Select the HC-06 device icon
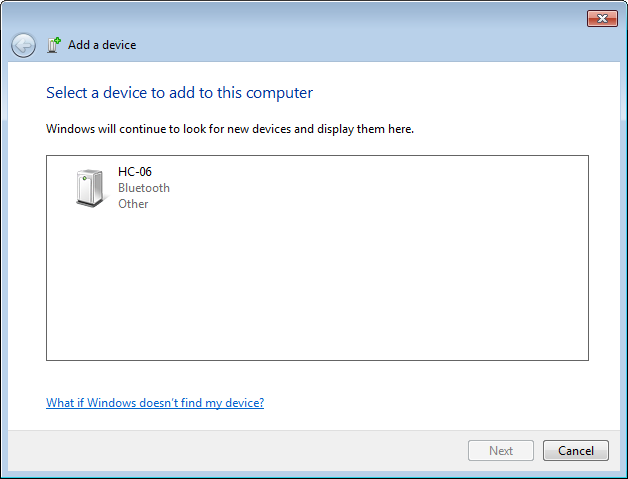Image resolution: width=628 pixels, height=479 pixels. (x=90, y=188)
